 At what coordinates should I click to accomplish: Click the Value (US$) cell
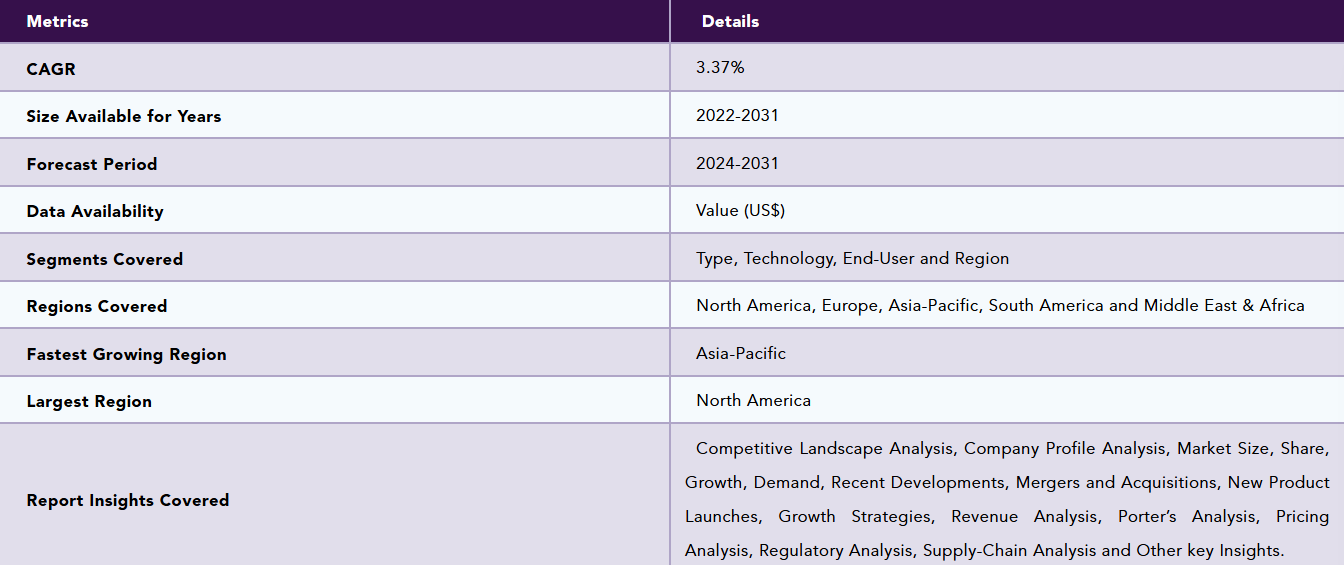point(740,210)
